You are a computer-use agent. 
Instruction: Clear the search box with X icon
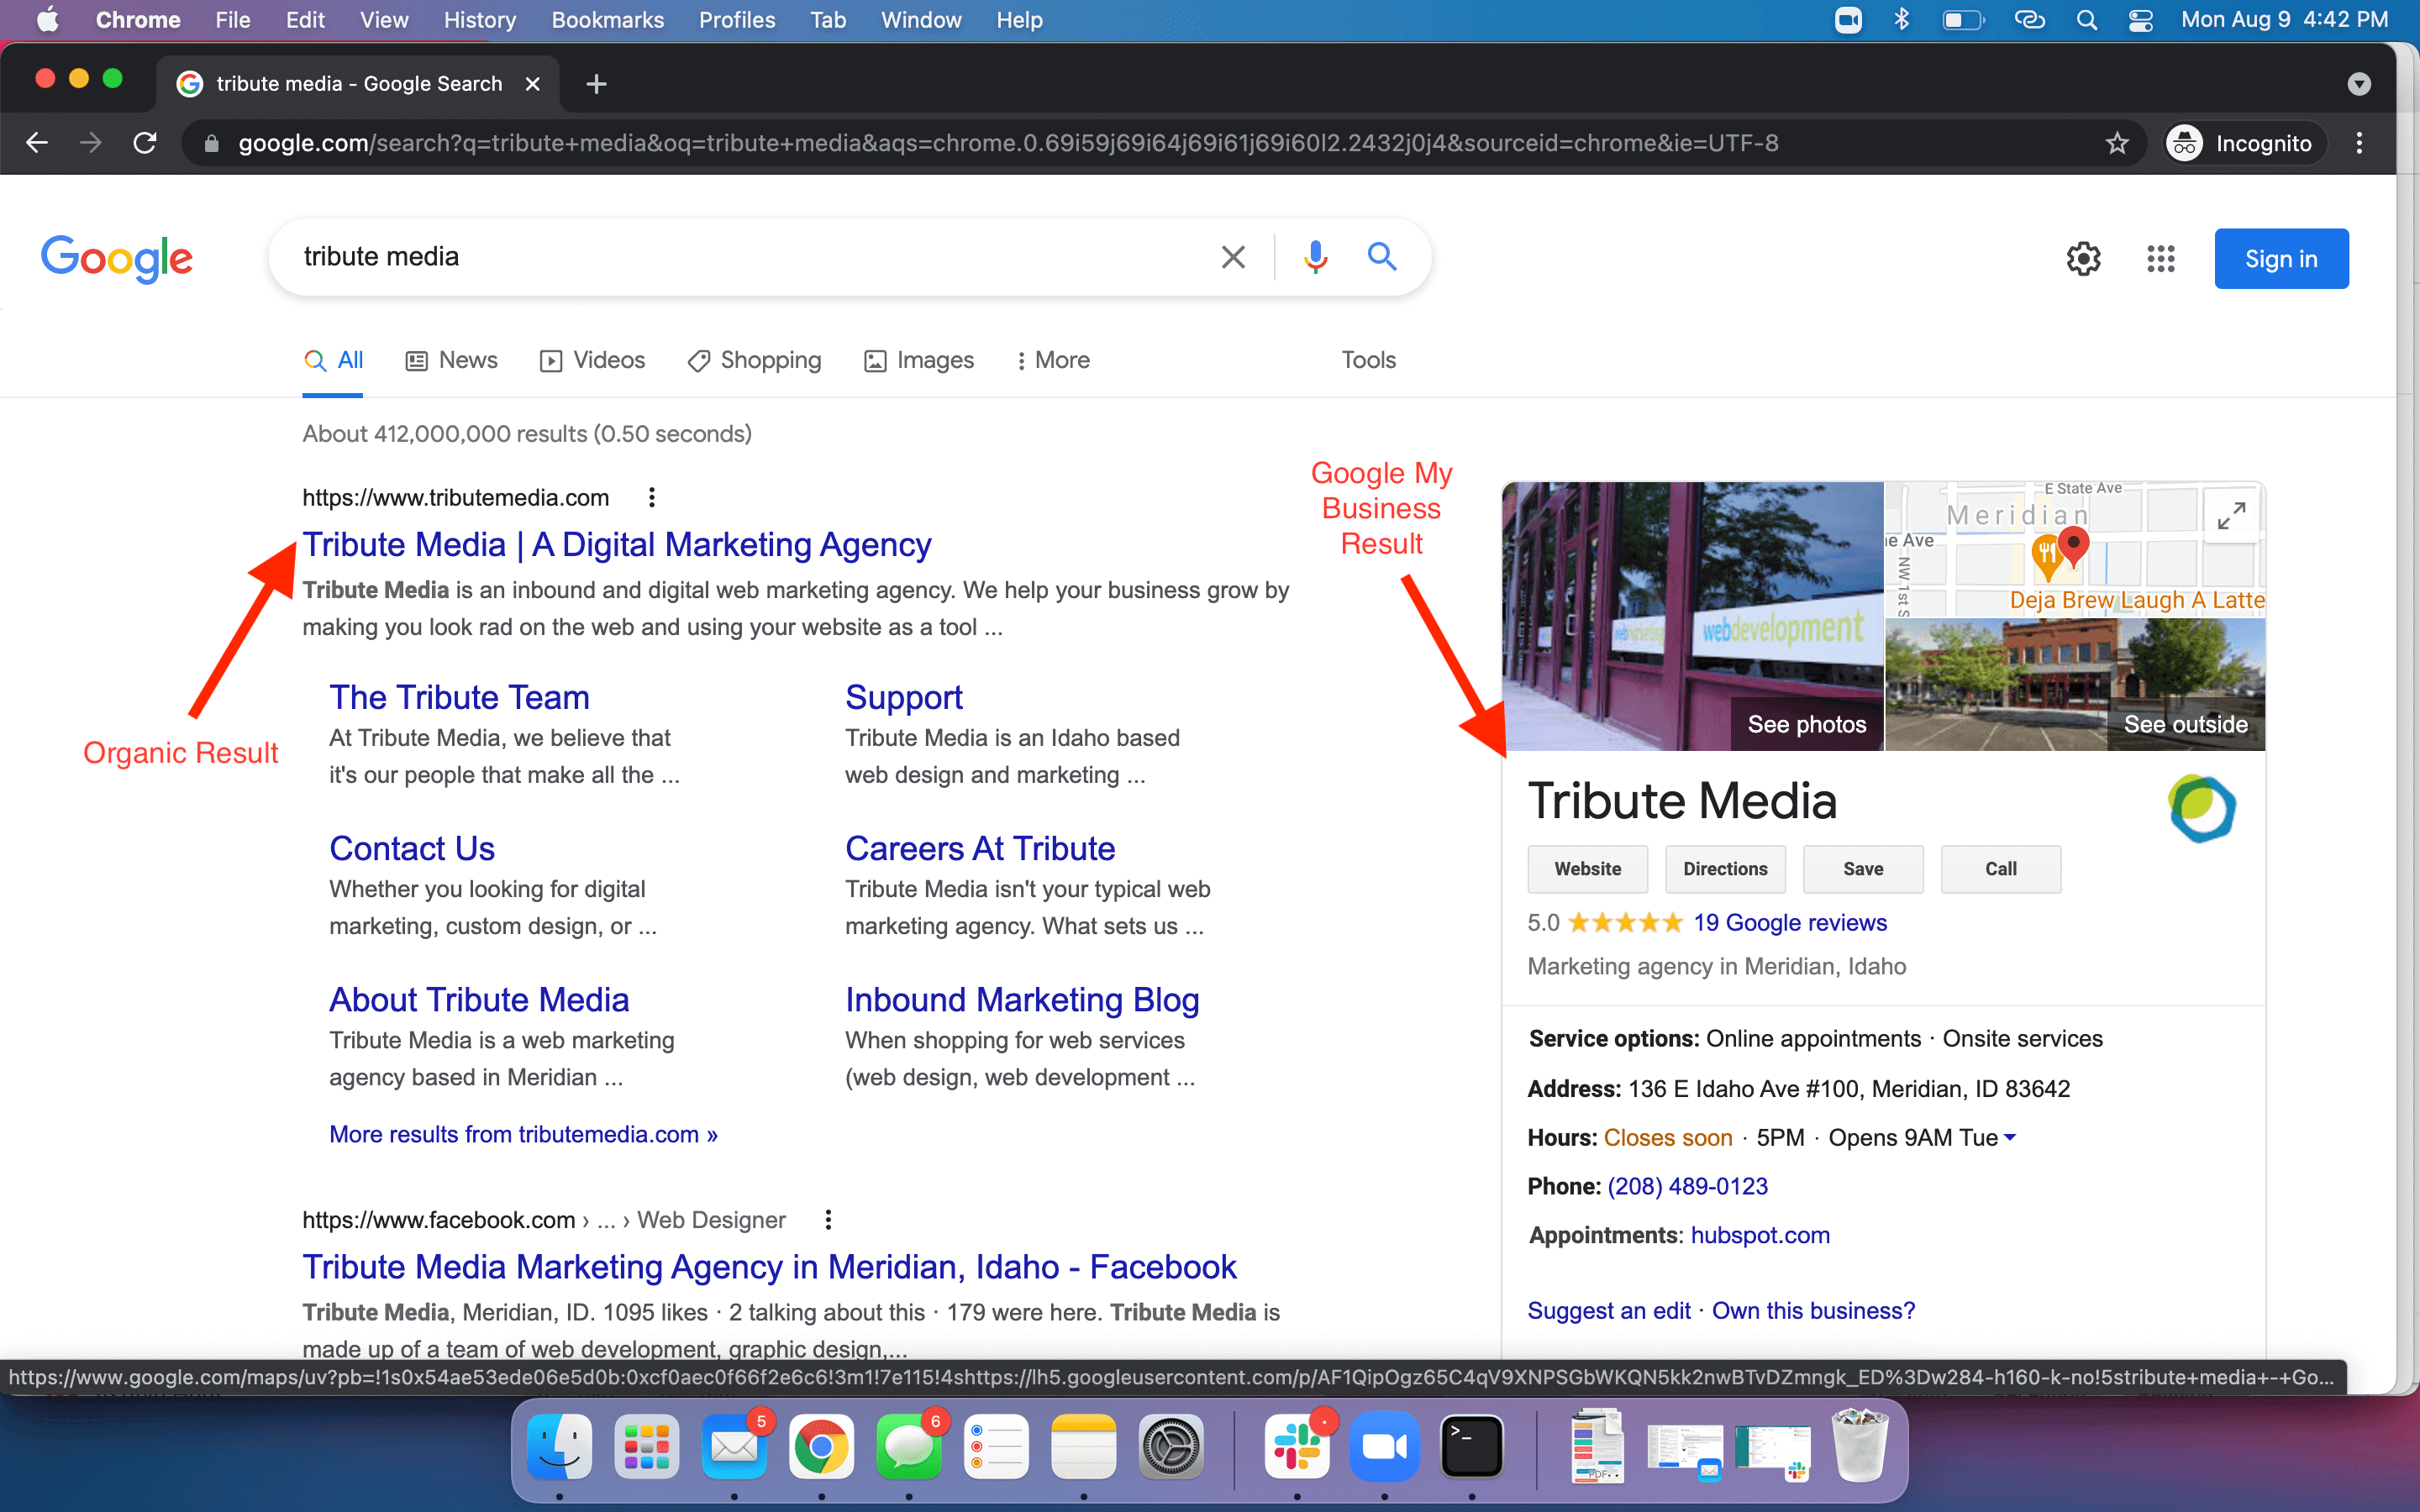[1233, 257]
